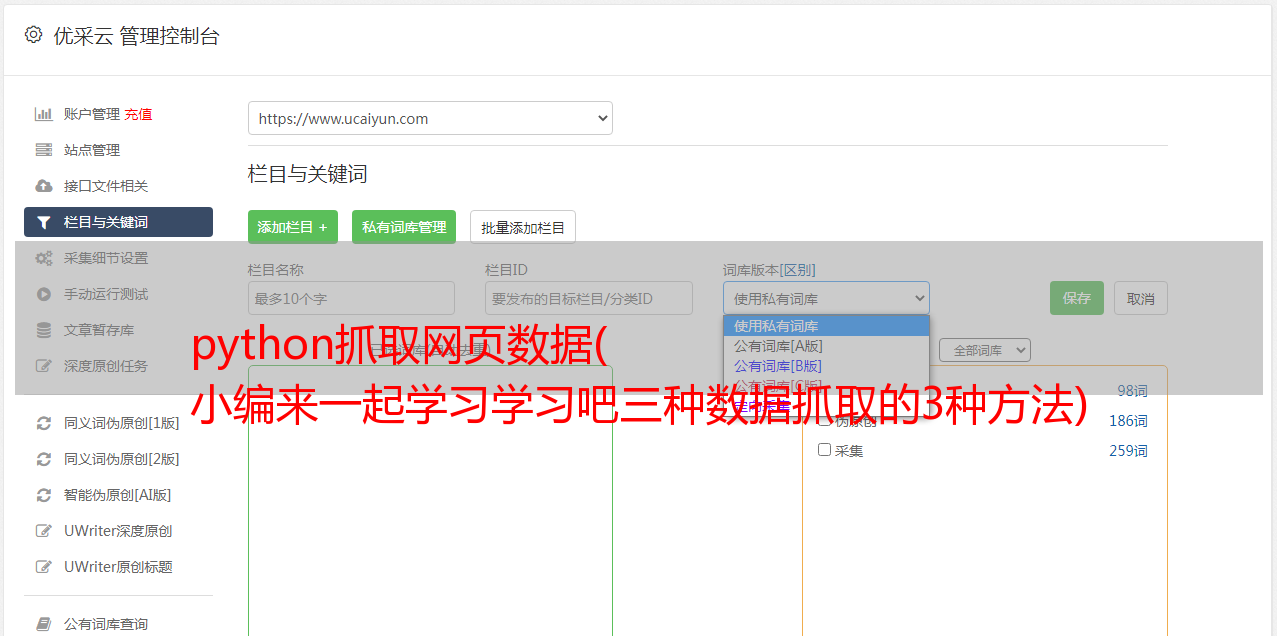Open 接口文件相关 in the sidebar

click(106, 186)
